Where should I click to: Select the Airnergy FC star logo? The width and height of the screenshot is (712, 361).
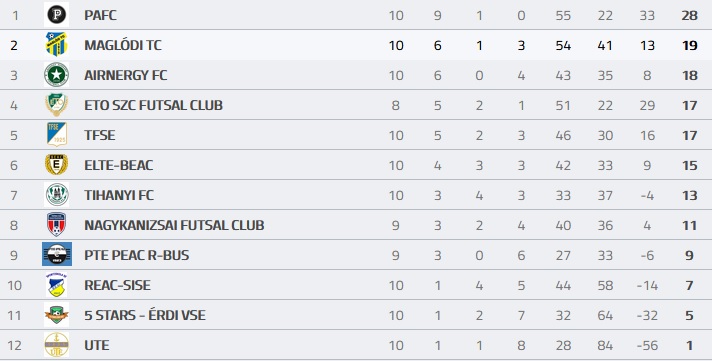[57, 74]
